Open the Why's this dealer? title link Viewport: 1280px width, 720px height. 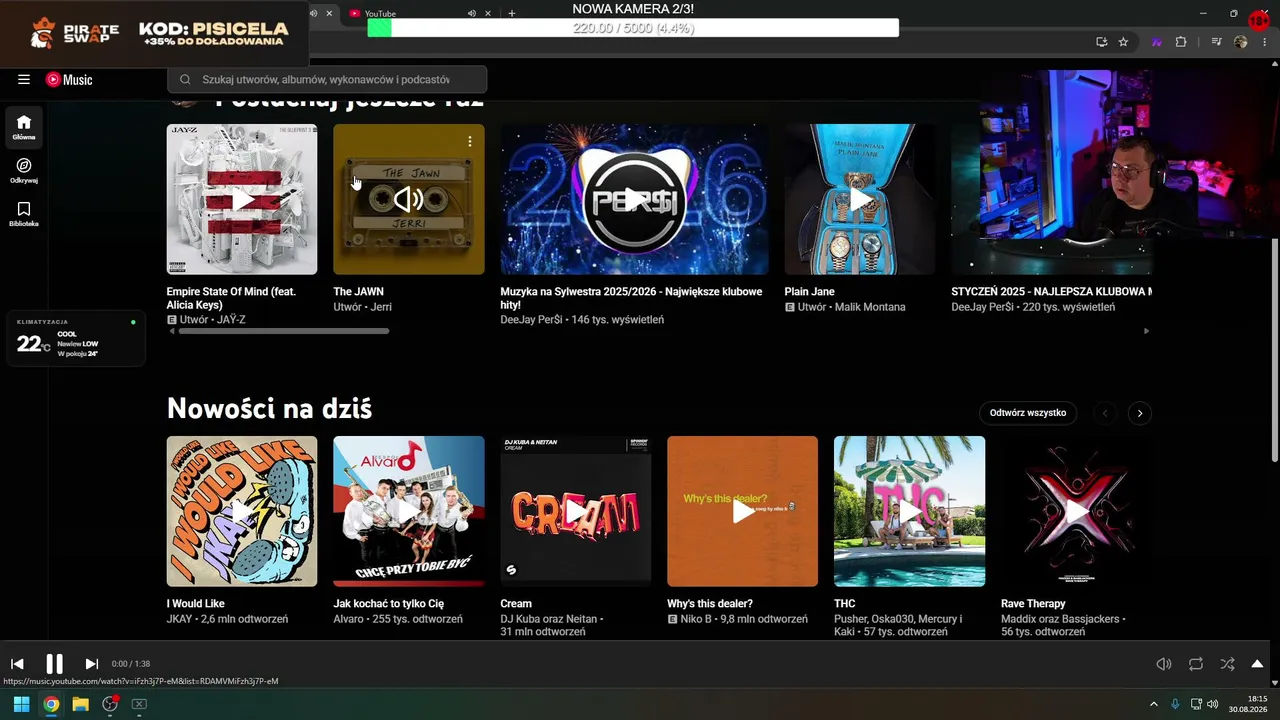coord(710,604)
